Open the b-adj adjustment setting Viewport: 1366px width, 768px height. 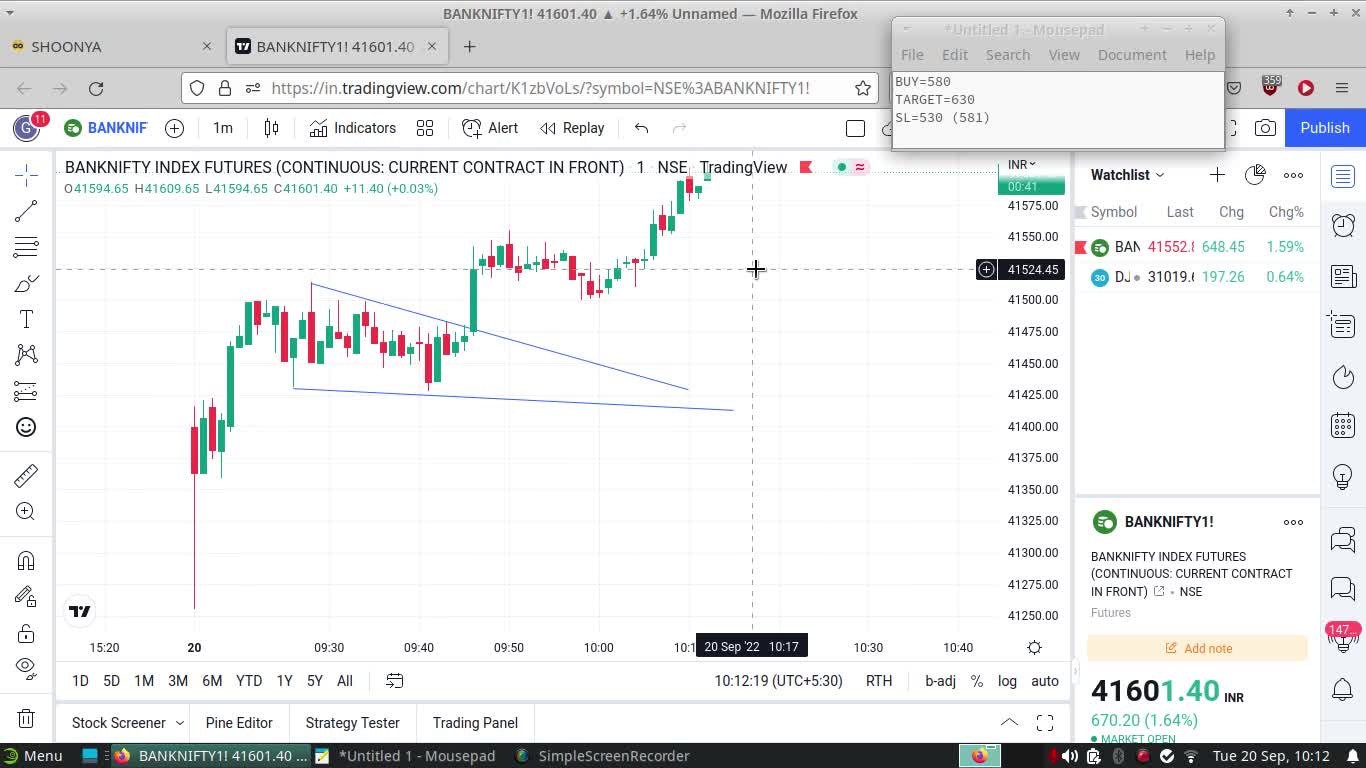pyautogui.click(x=940, y=681)
